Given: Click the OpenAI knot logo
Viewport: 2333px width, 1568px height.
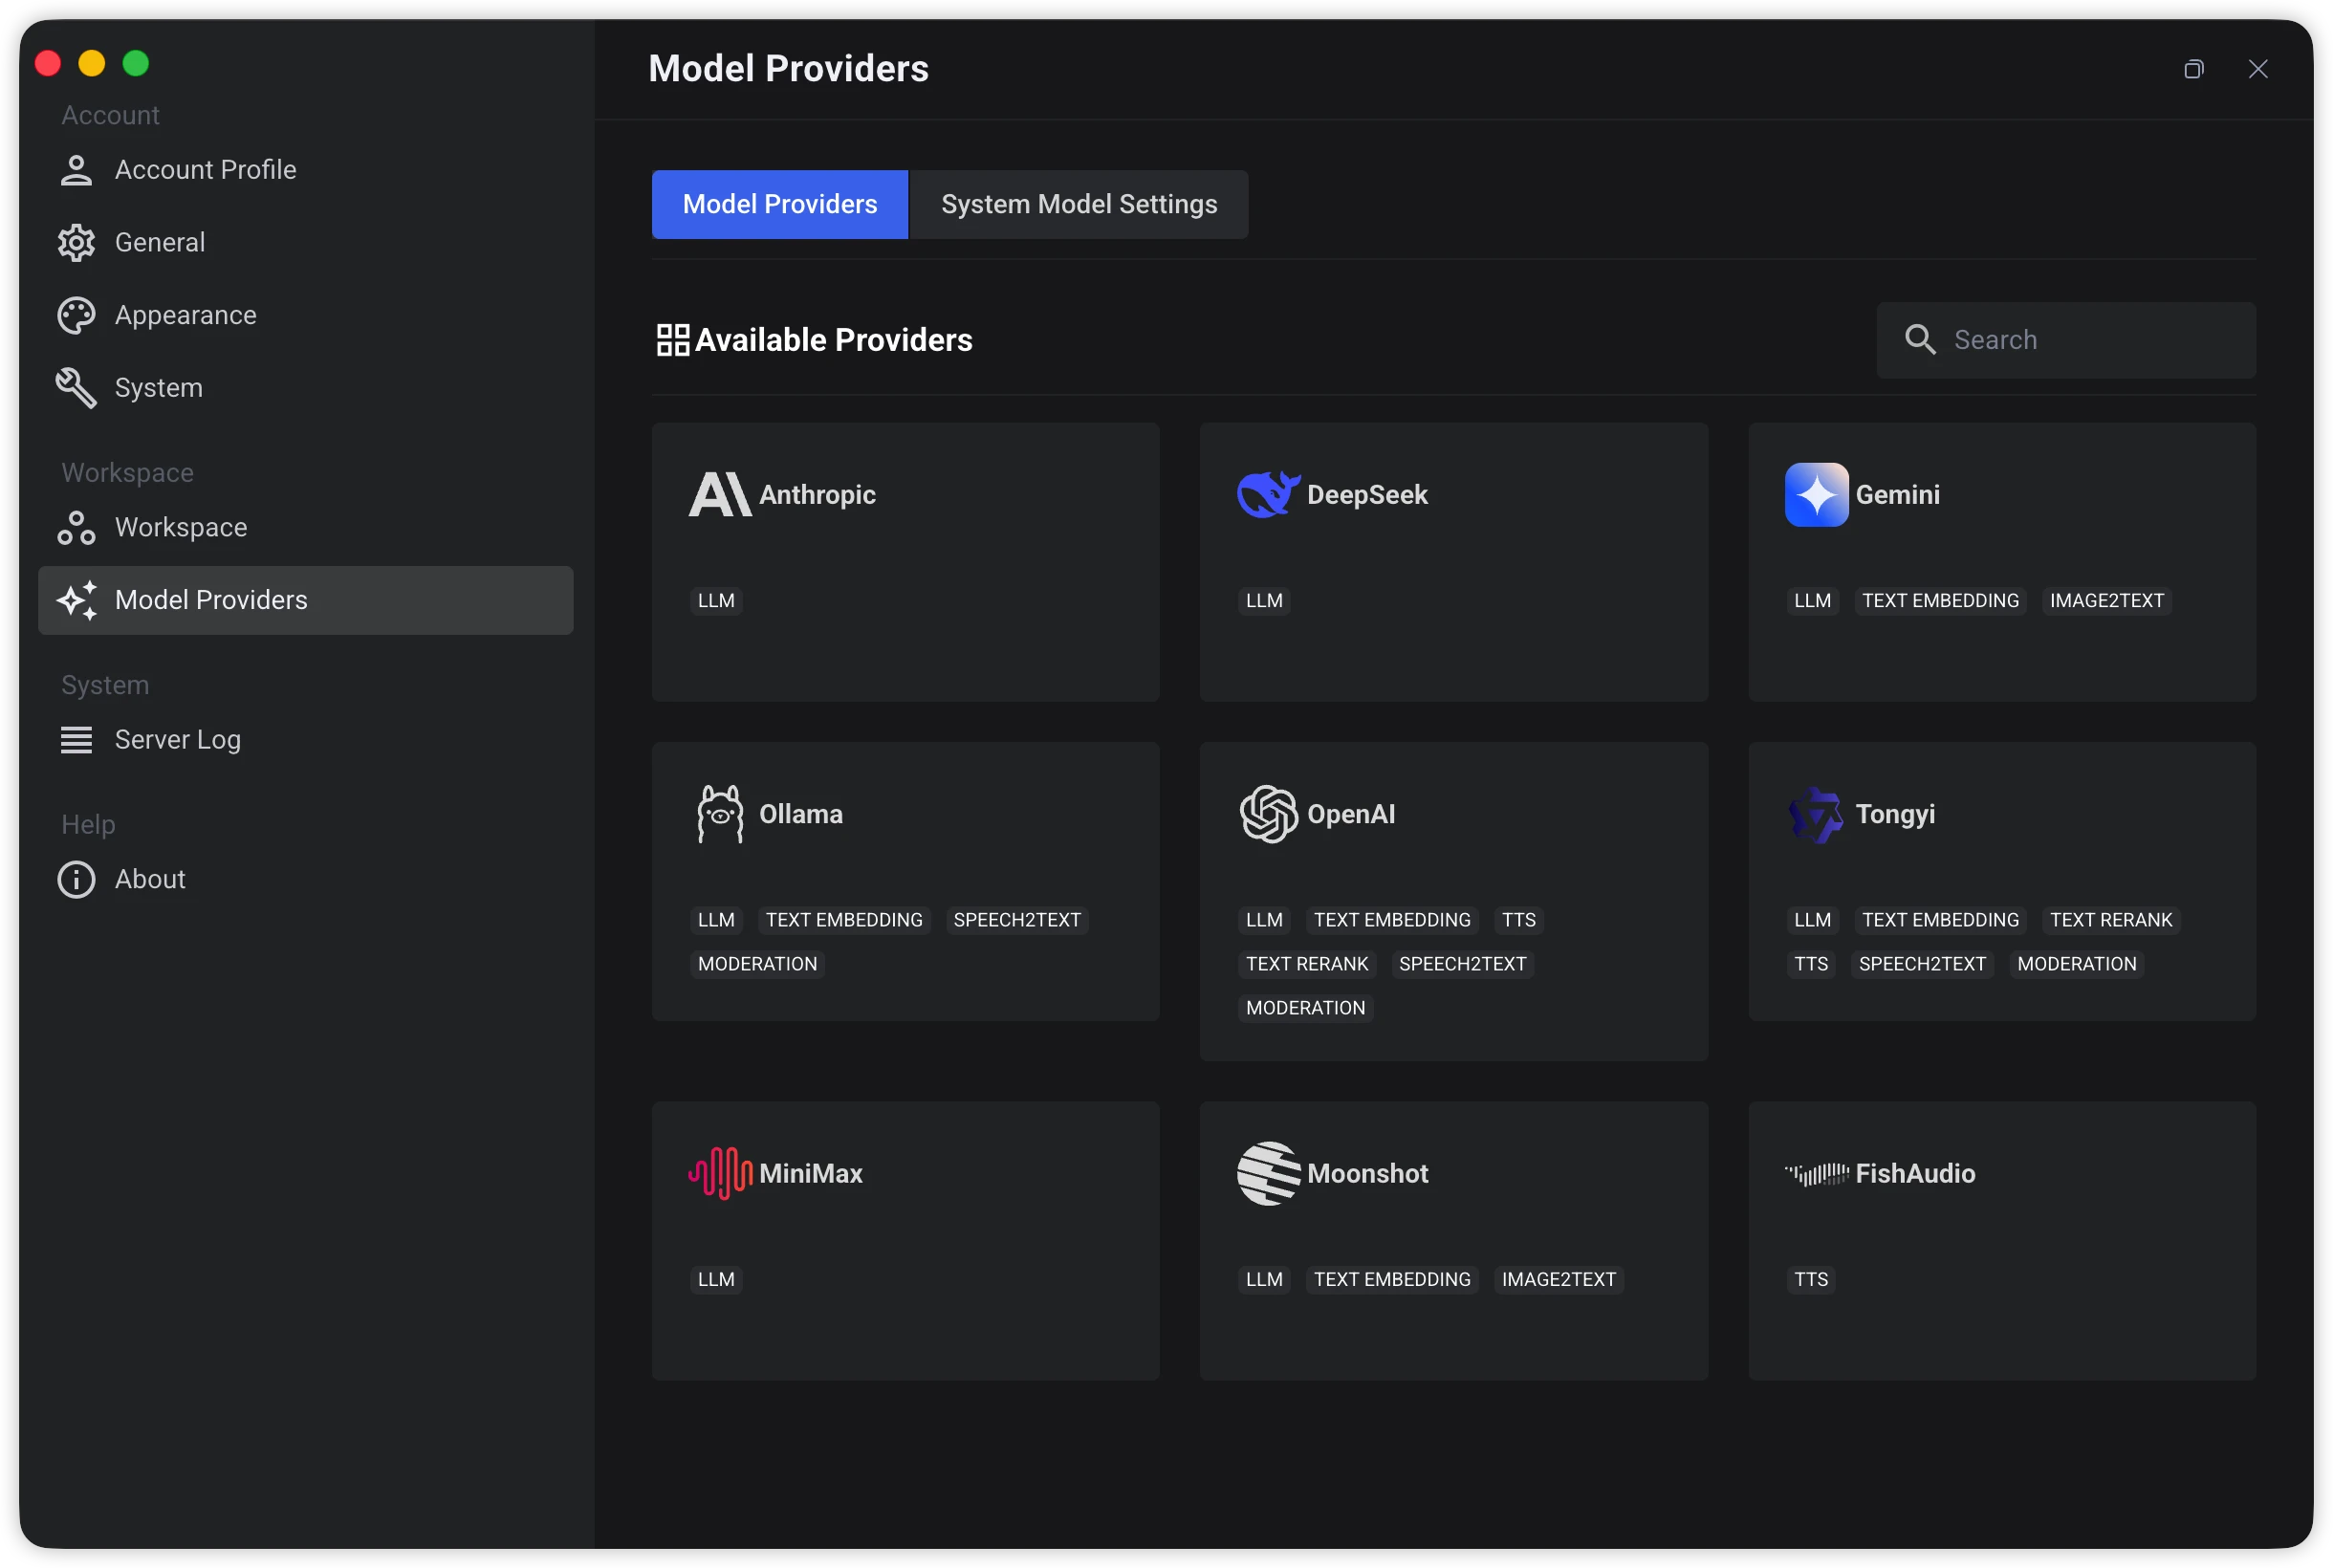Looking at the screenshot, I should coord(1268,814).
